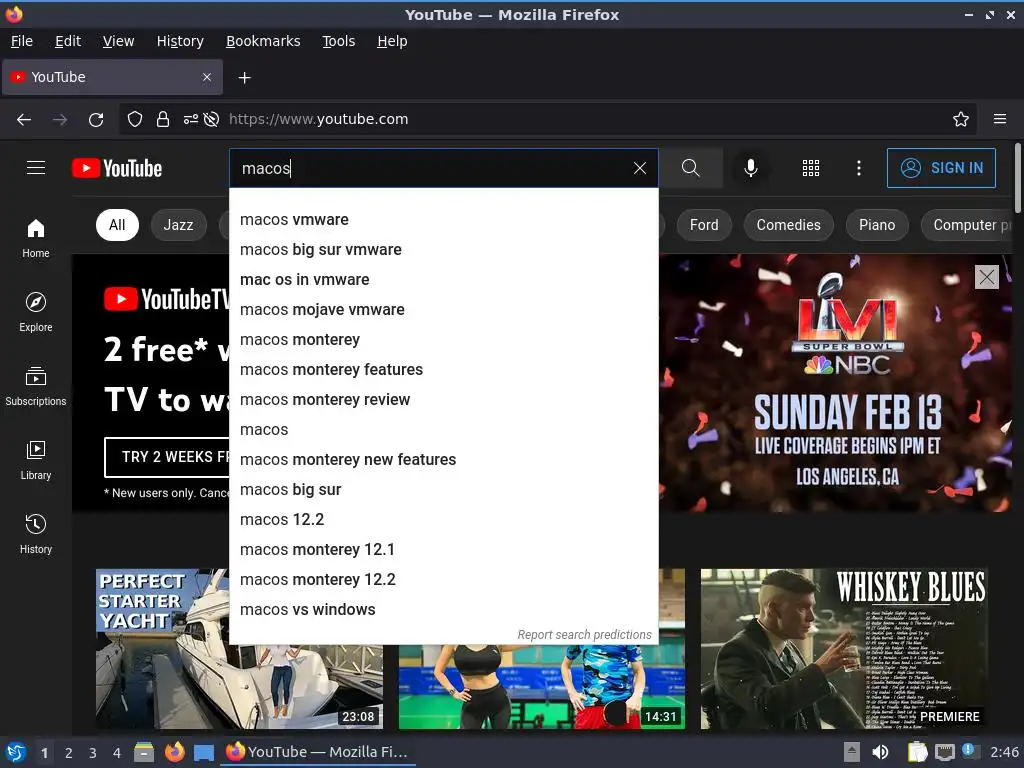Launch Firefox from the taskbar launcher
Screen dimensions: 1024x768
(x=174, y=752)
